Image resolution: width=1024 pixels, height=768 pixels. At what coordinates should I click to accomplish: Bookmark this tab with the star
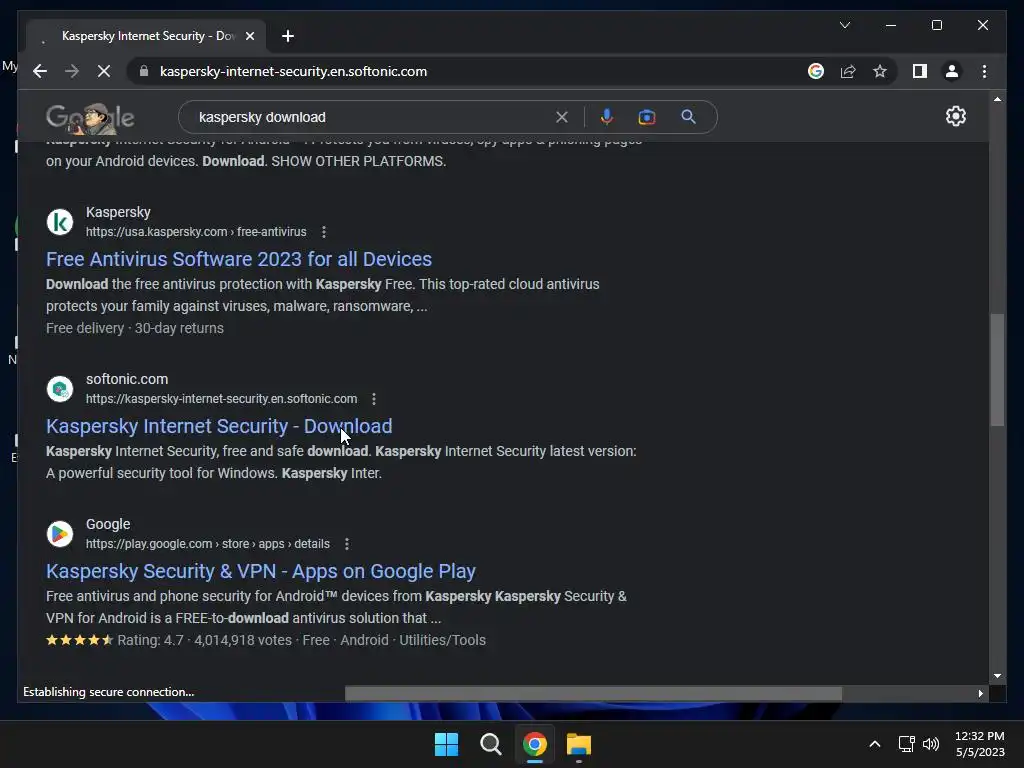(x=880, y=71)
